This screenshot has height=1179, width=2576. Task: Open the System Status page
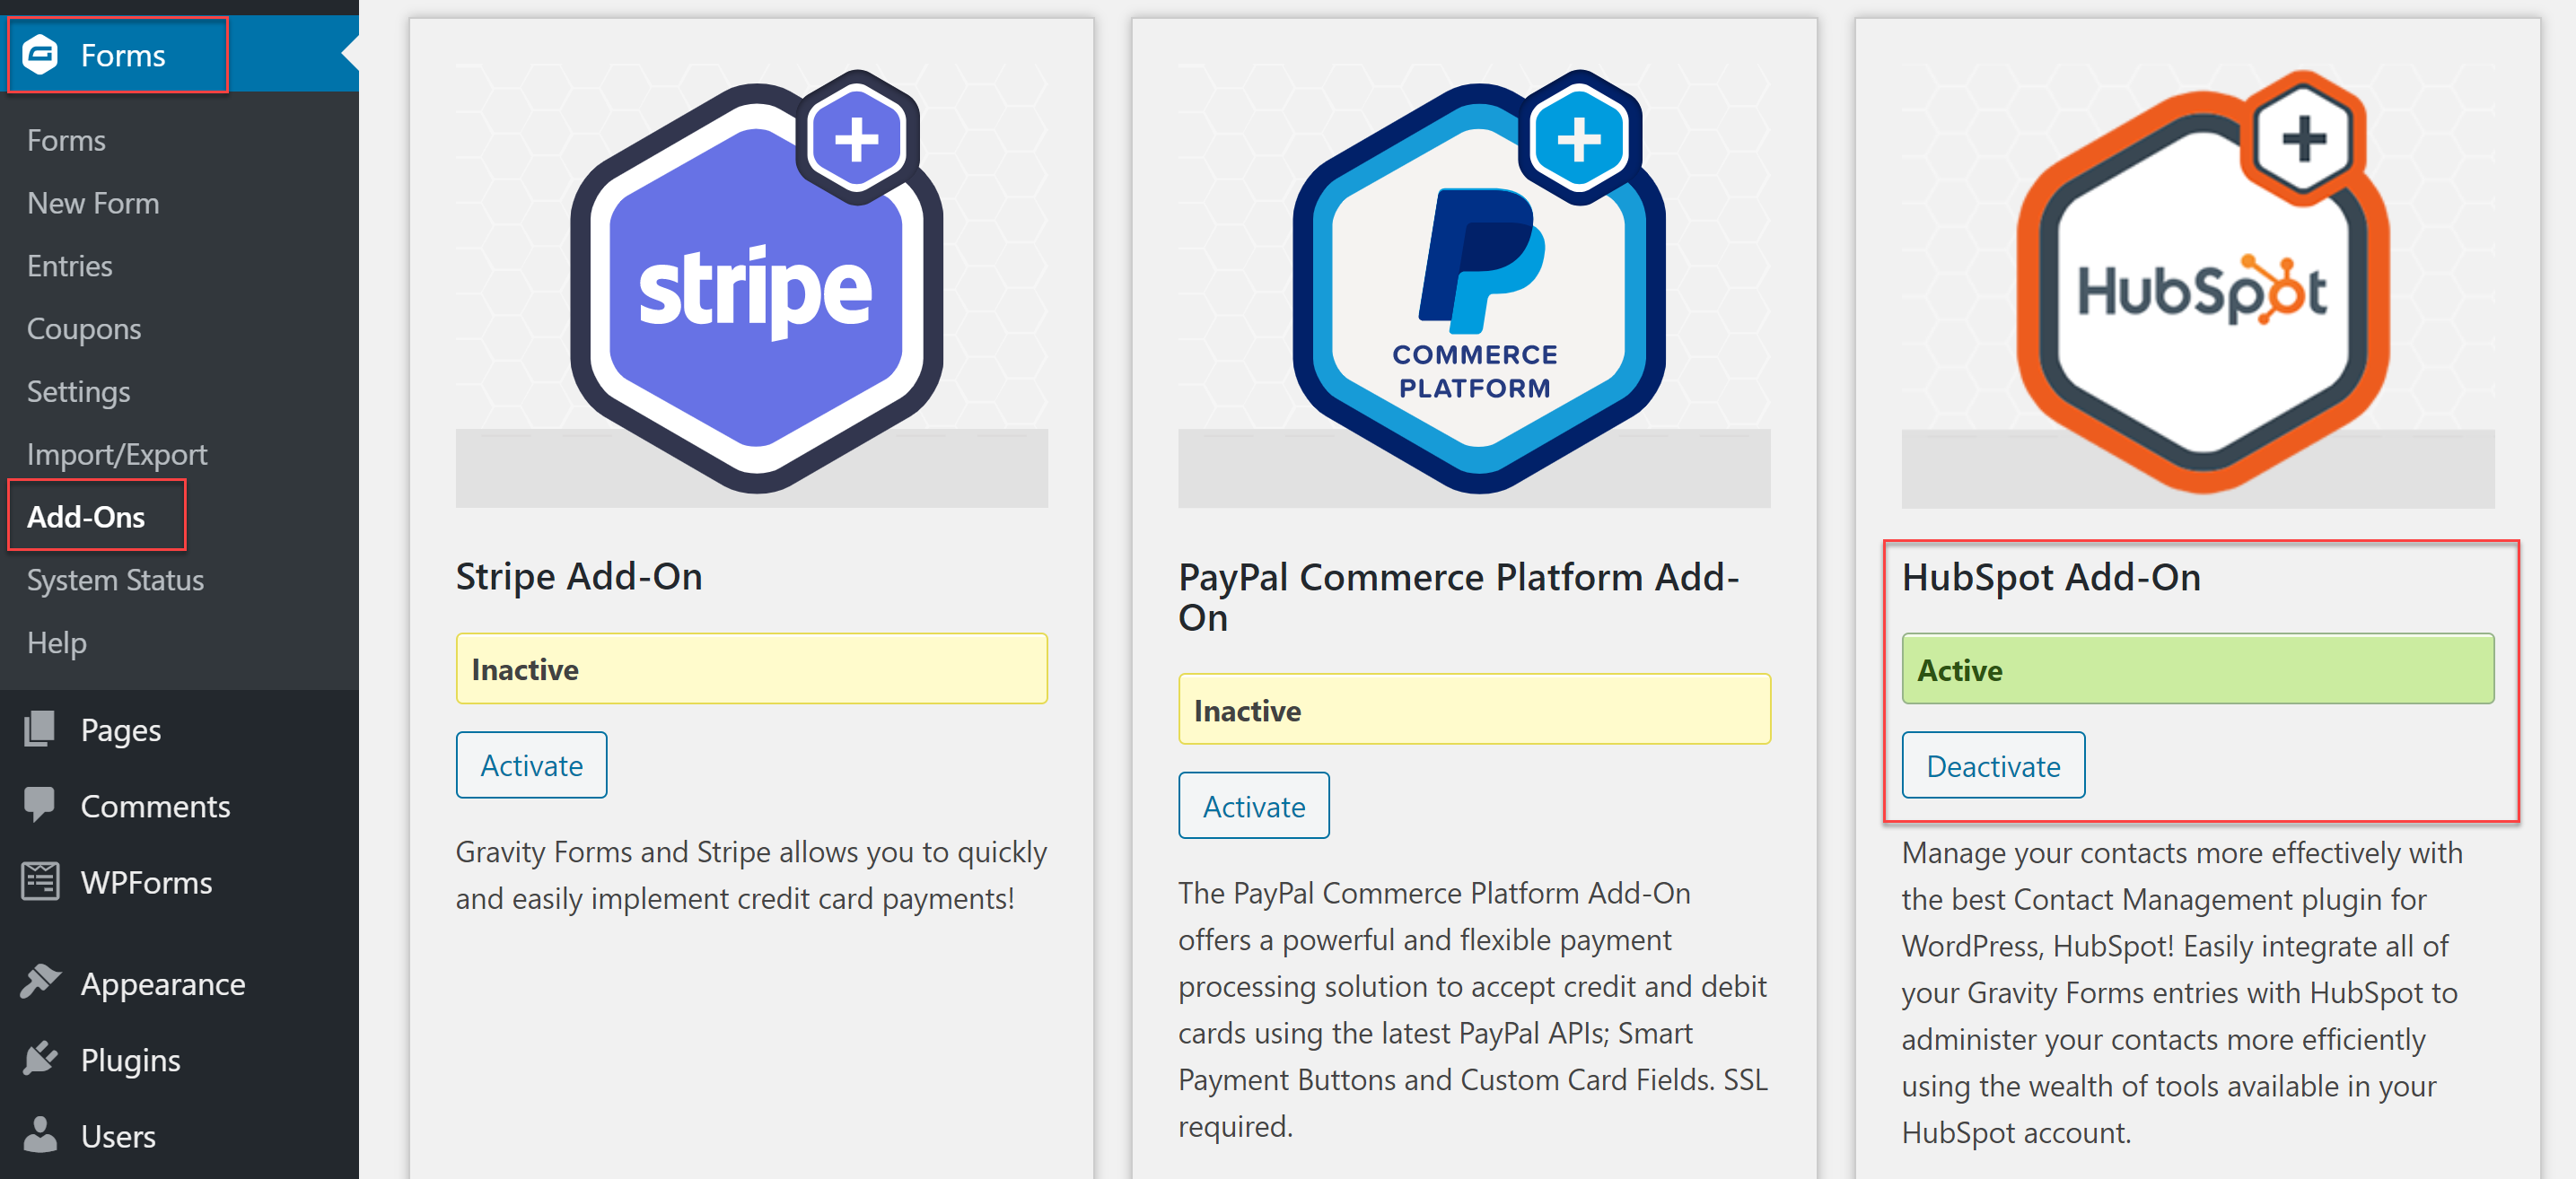tap(115, 580)
